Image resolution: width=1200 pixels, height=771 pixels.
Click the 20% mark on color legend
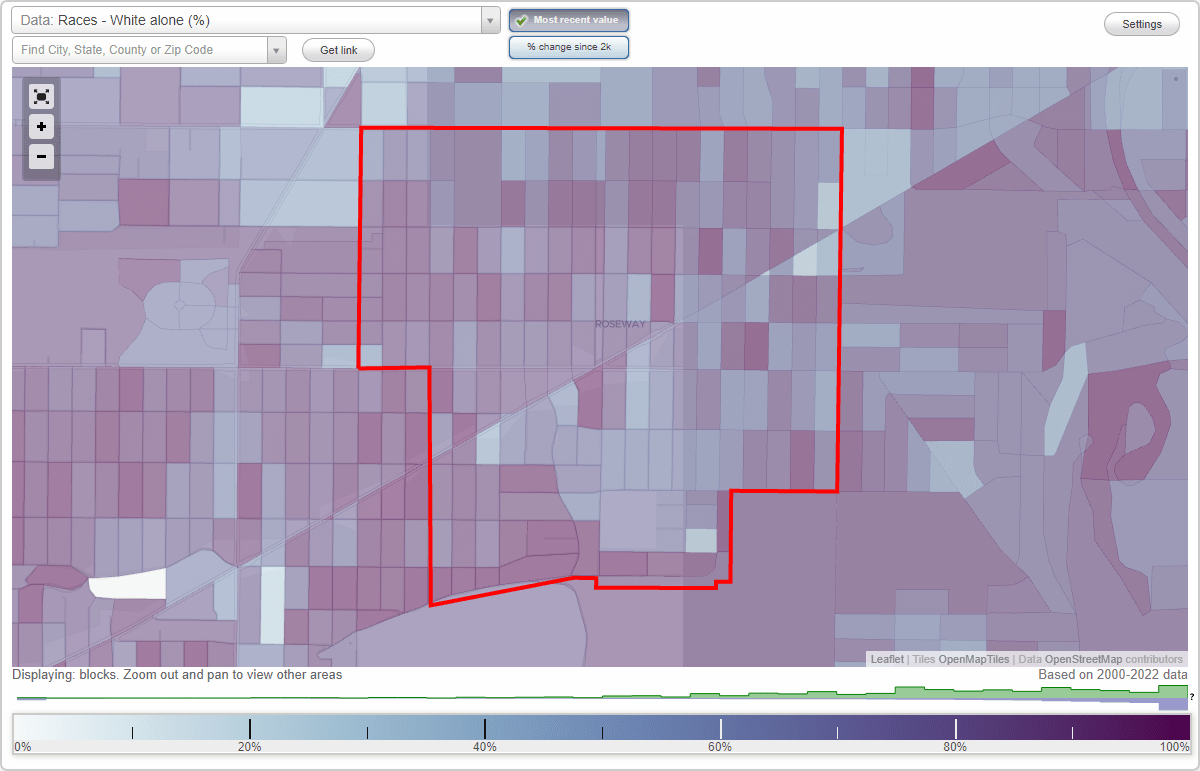(x=249, y=747)
